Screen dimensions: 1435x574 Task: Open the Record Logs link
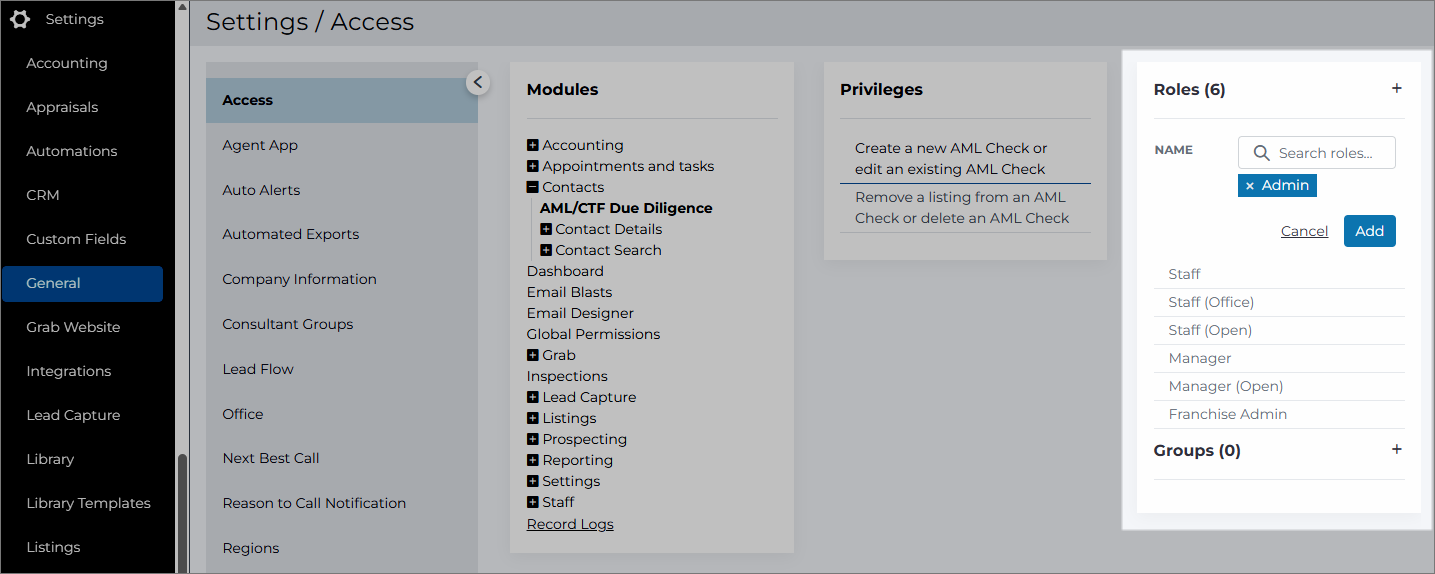[570, 524]
